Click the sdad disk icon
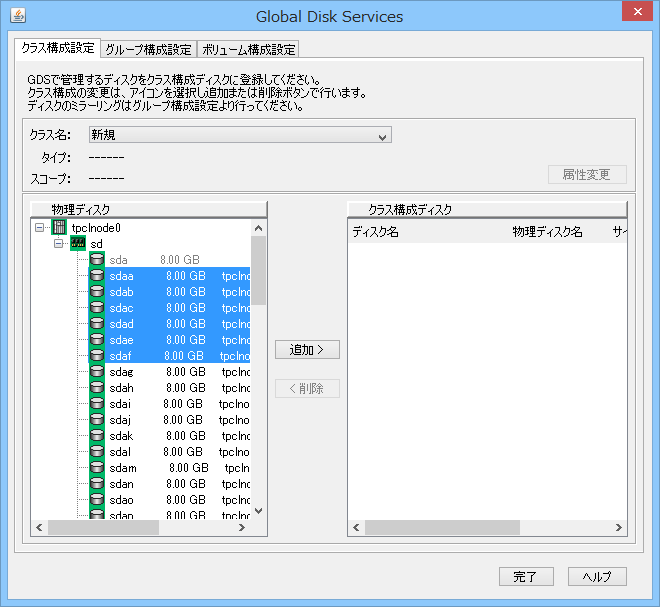This screenshot has width=660, height=607. pos(97,323)
